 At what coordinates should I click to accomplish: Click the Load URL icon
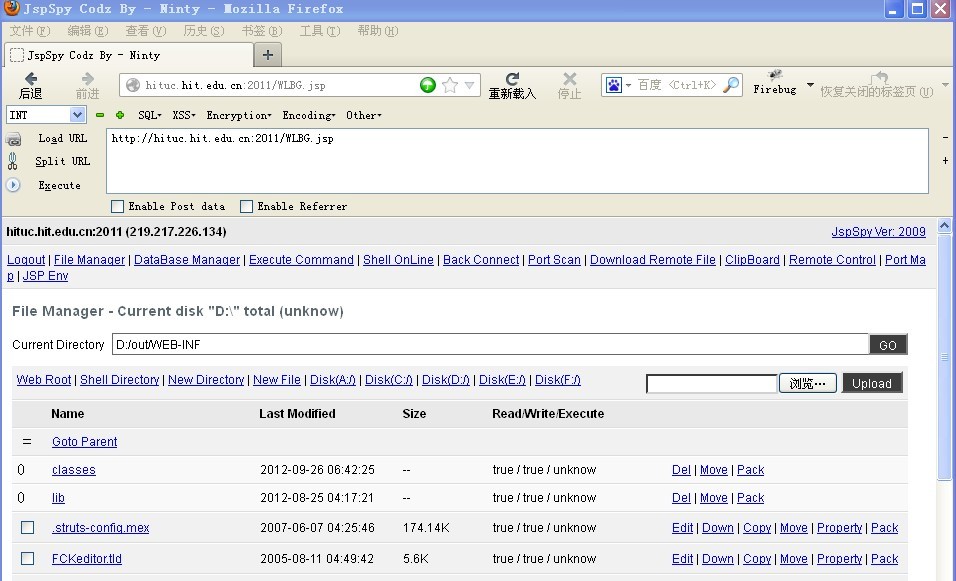pos(13,139)
